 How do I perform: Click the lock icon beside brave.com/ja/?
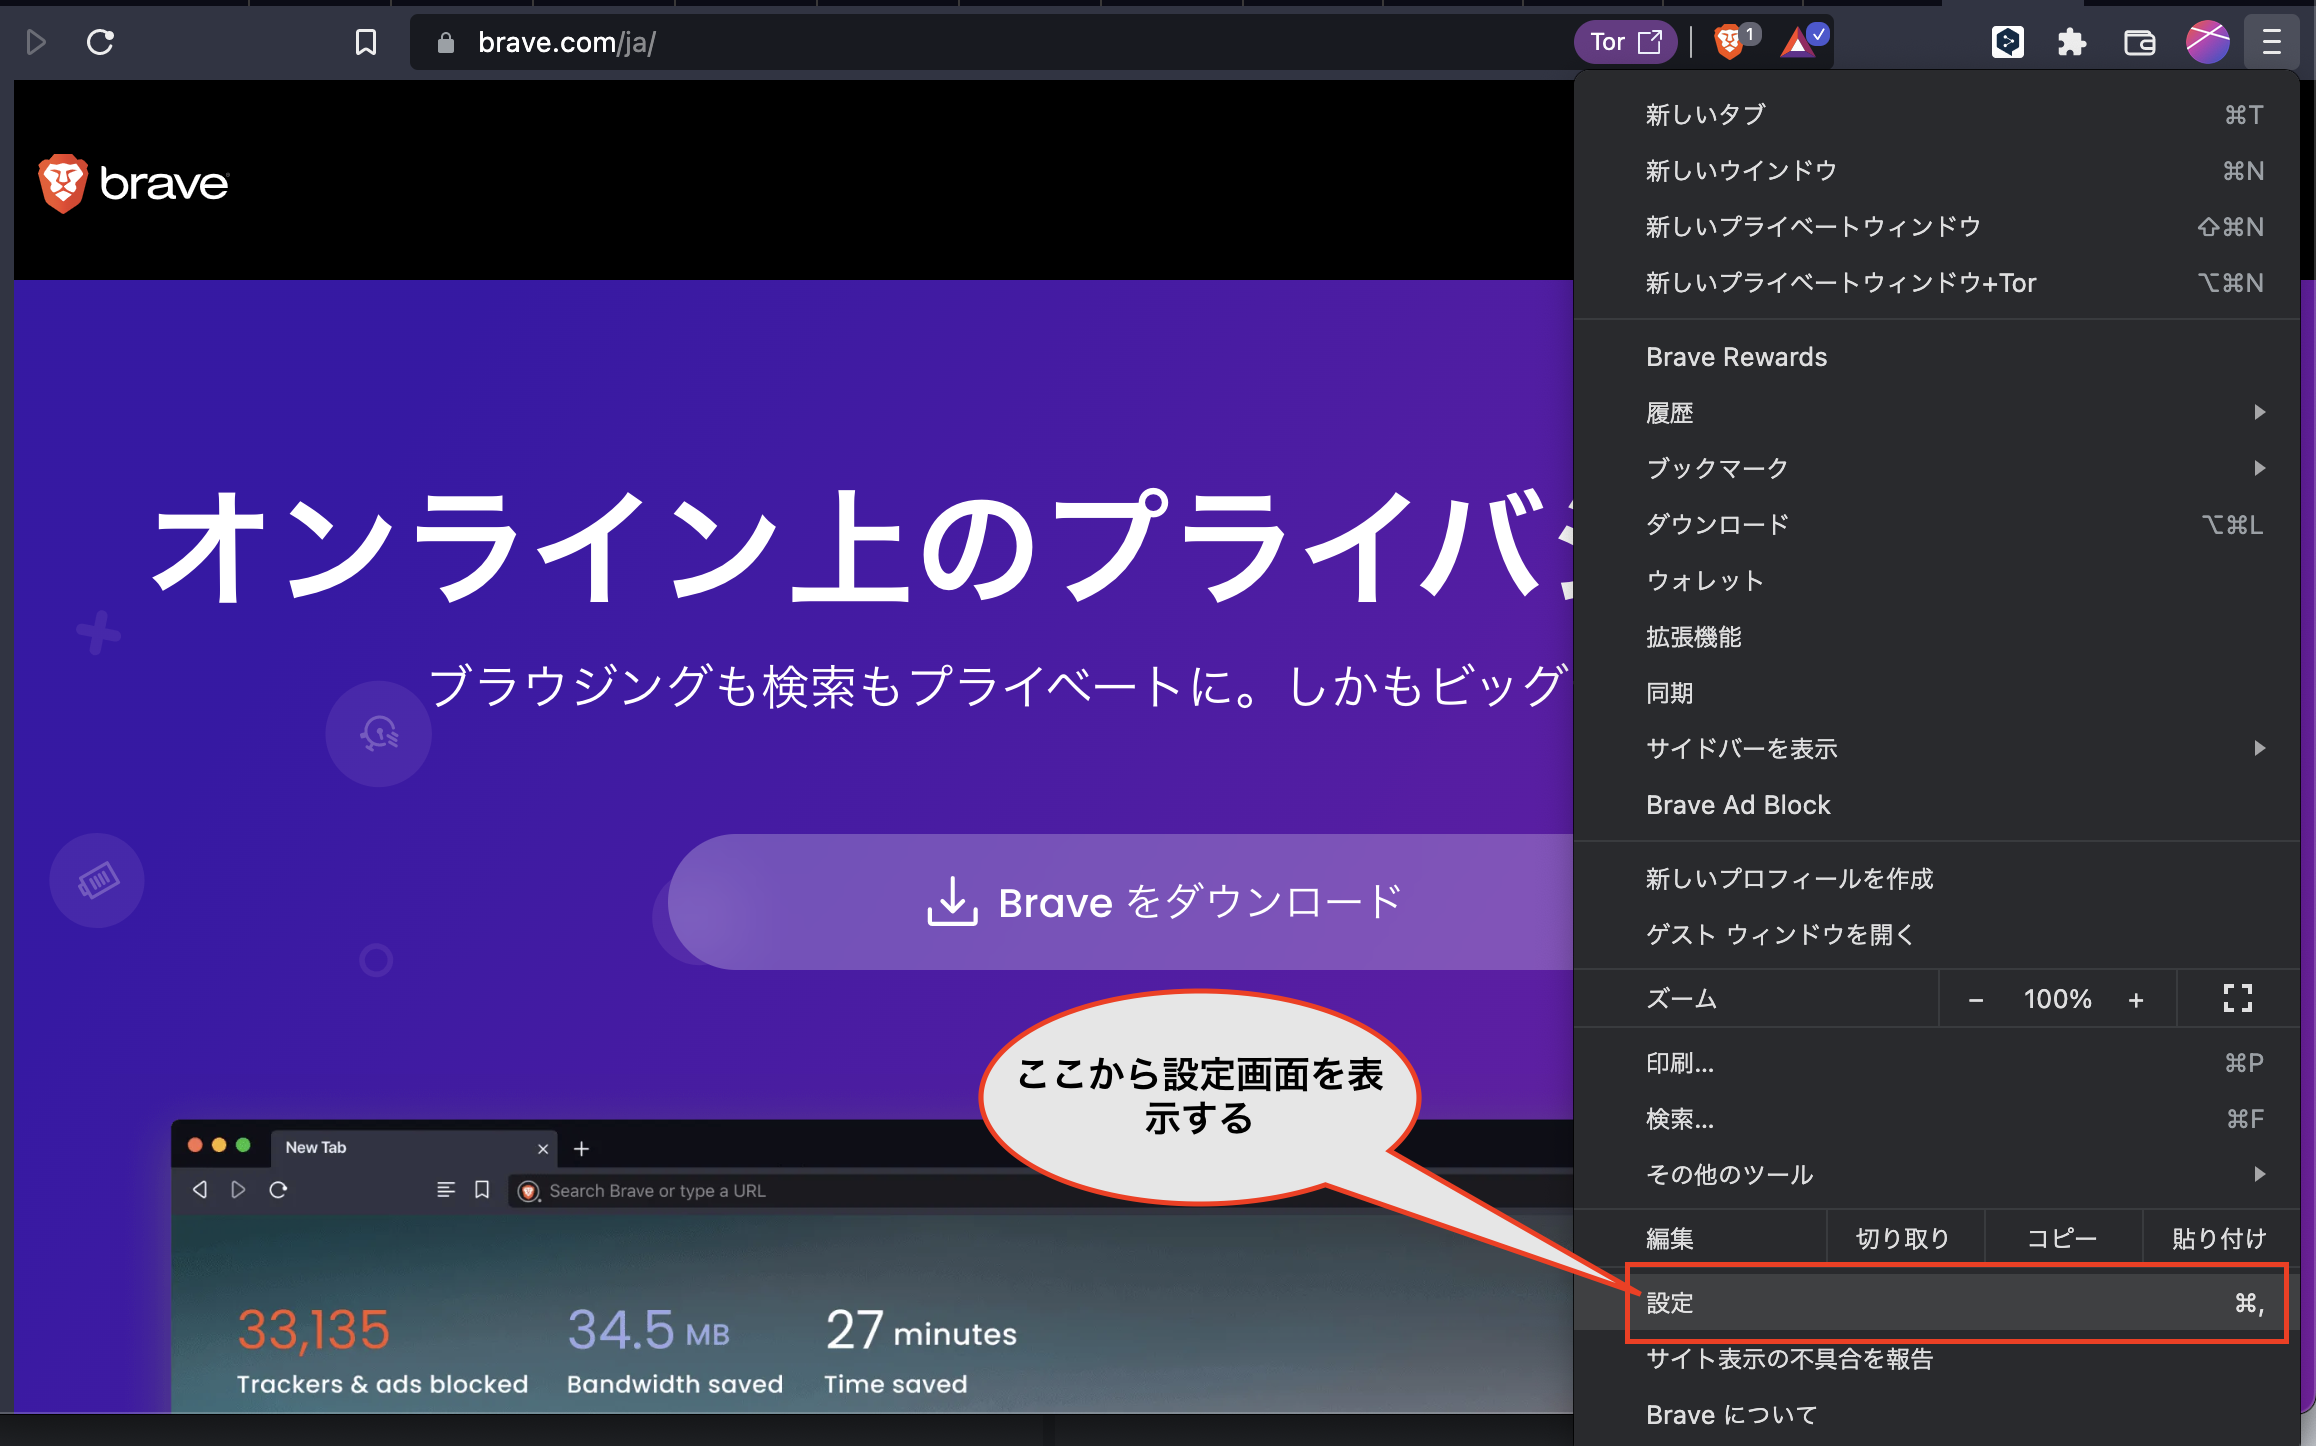tap(446, 42)
